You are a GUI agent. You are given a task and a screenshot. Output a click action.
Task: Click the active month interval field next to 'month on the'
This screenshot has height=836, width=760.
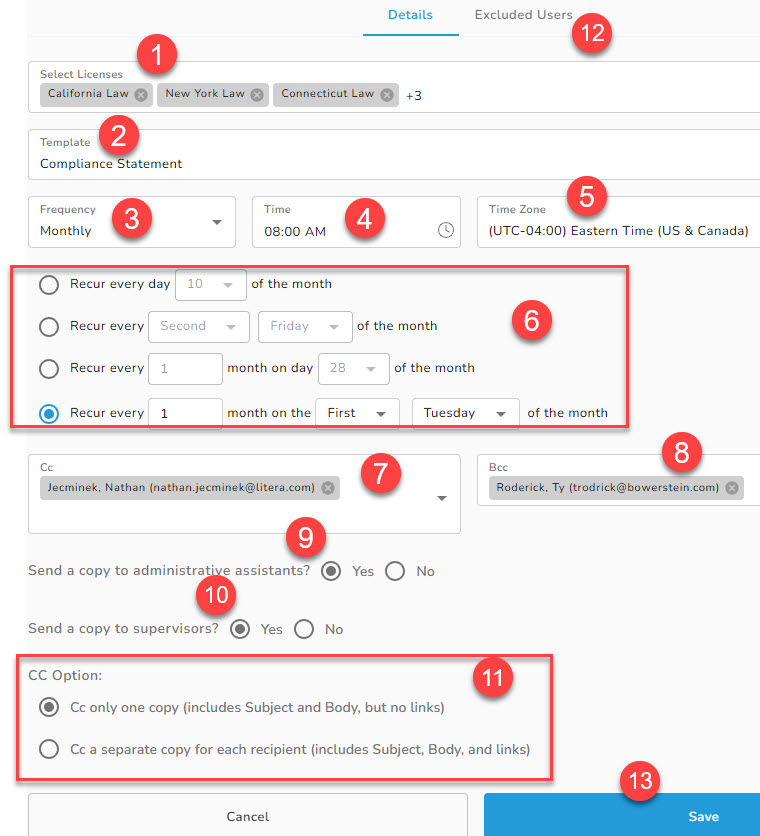pyautogui.click(x=185, y=414)
